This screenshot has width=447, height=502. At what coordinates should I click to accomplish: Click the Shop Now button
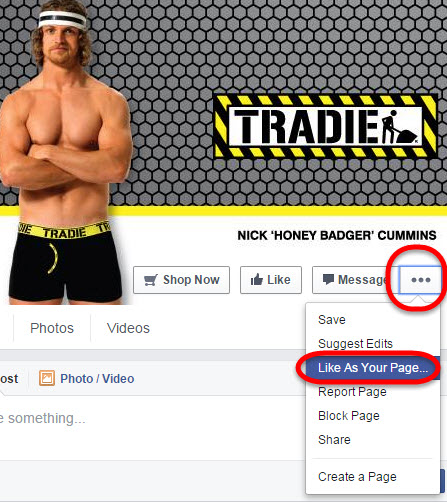pyautogui.click(x=181, y=280)
